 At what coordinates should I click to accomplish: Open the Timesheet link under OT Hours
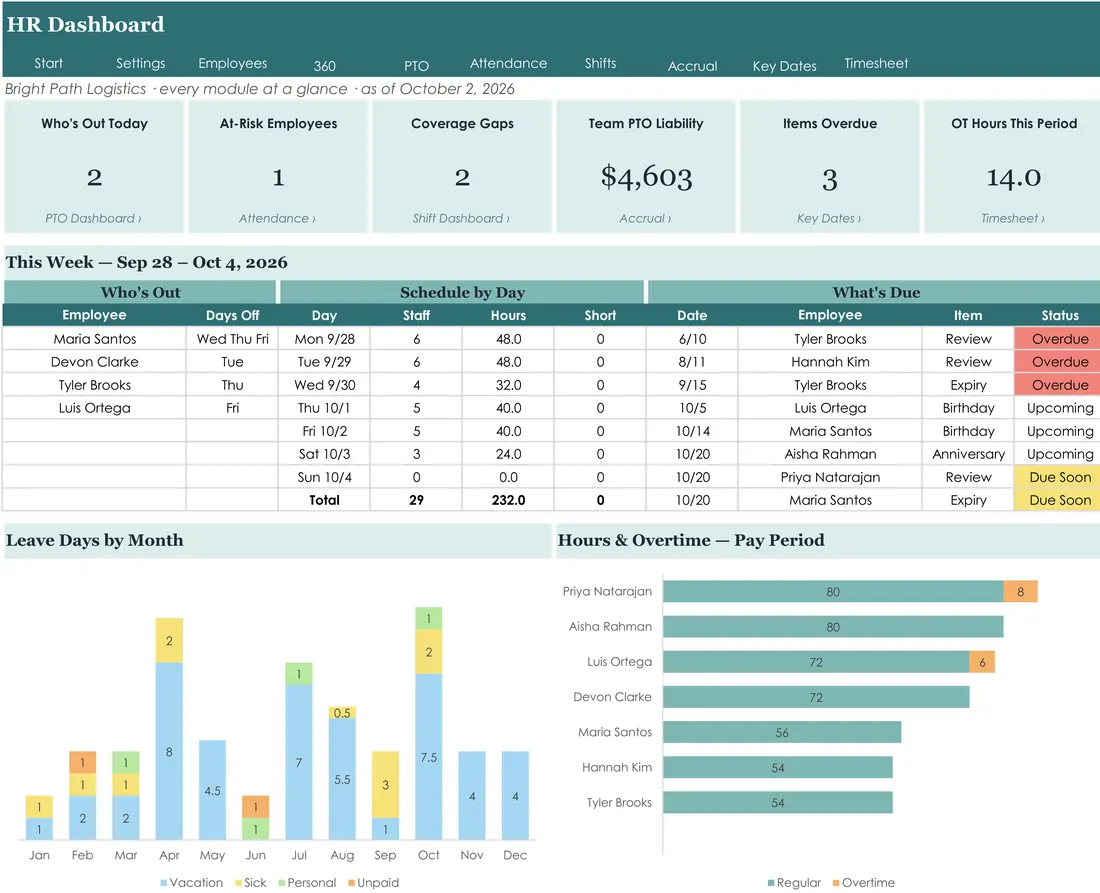(x=1012, y=218)
